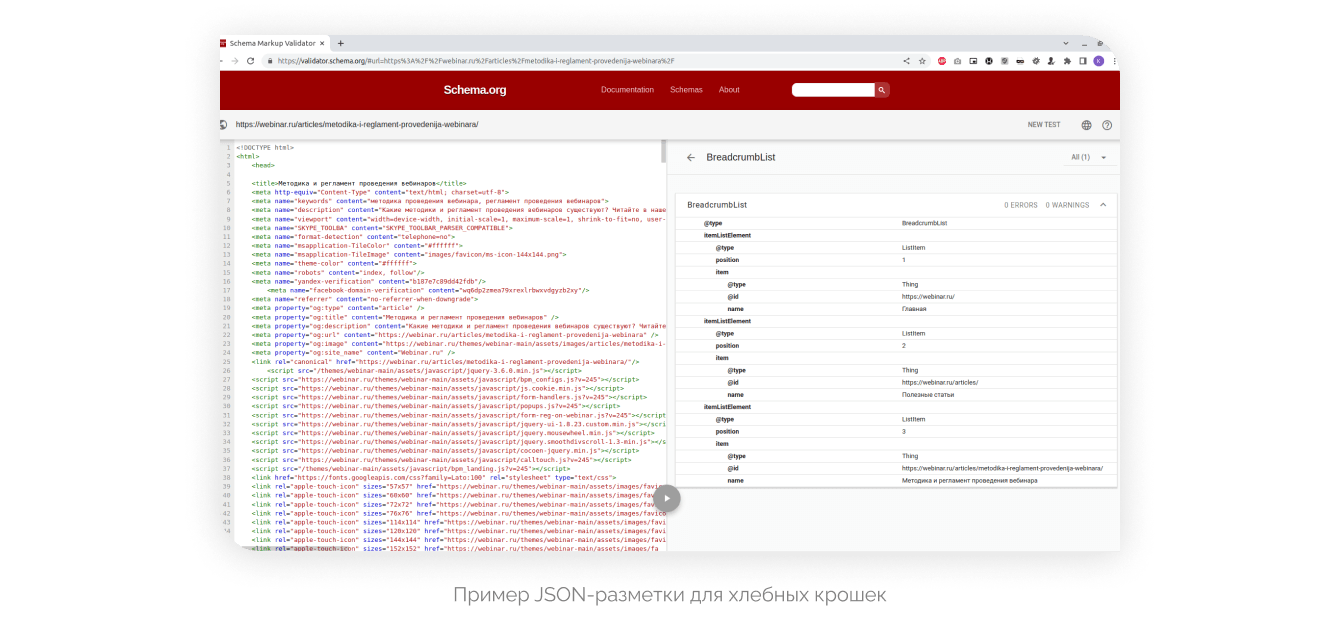The image size is (1340, 637).
Task: Collapse the BreadcrumbList result card
Action: tap(1103, 205)
